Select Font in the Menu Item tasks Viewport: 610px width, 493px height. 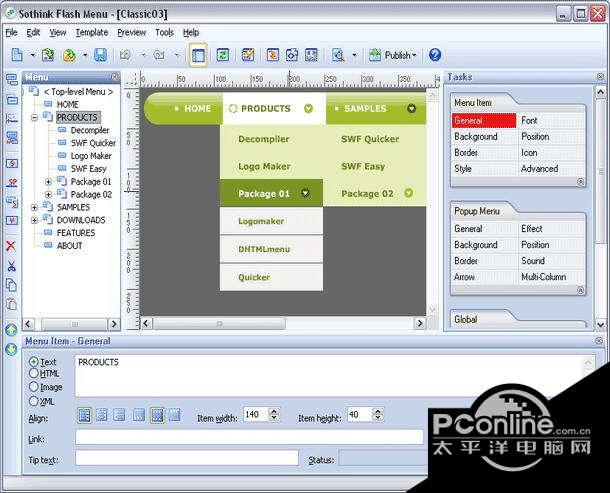529,121
